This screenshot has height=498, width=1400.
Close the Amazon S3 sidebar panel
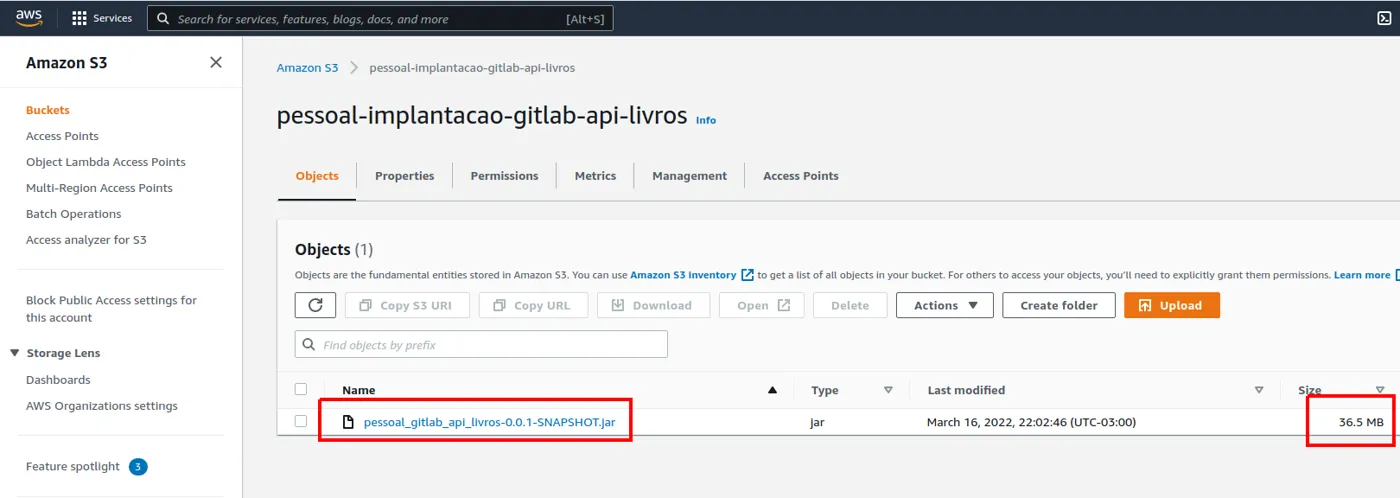[216, 62]
